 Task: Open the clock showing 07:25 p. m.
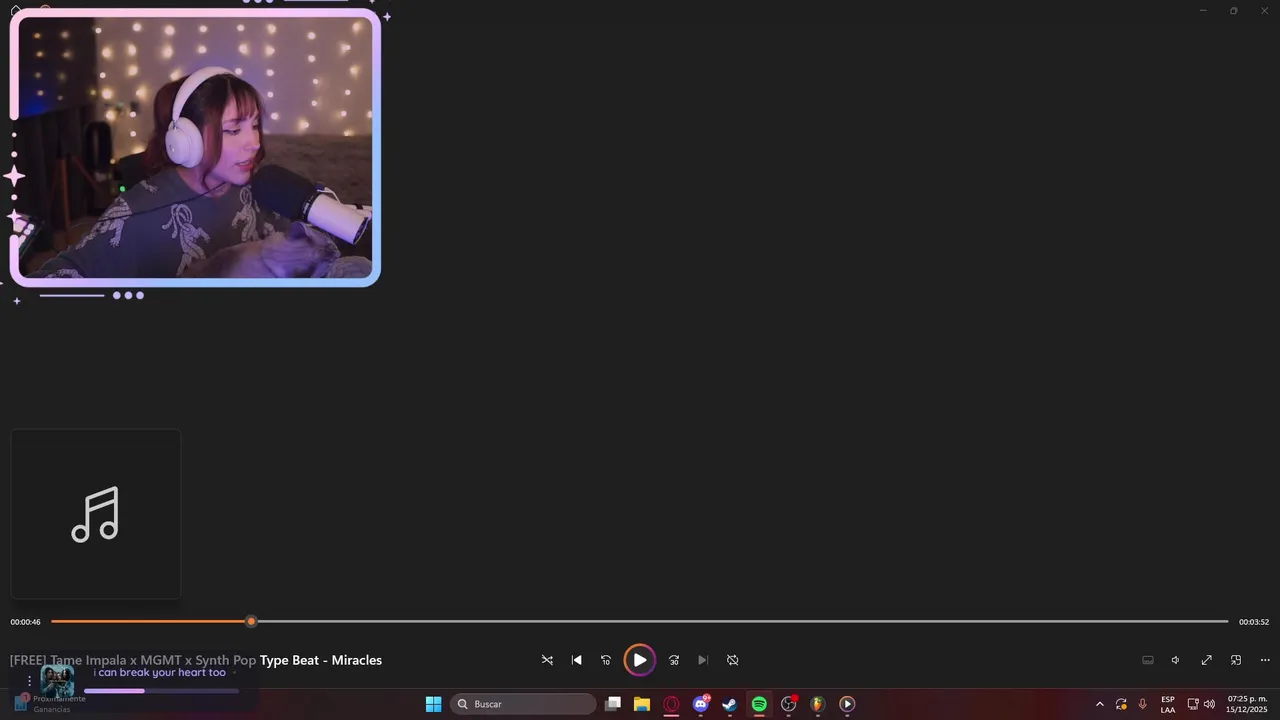1247,704
